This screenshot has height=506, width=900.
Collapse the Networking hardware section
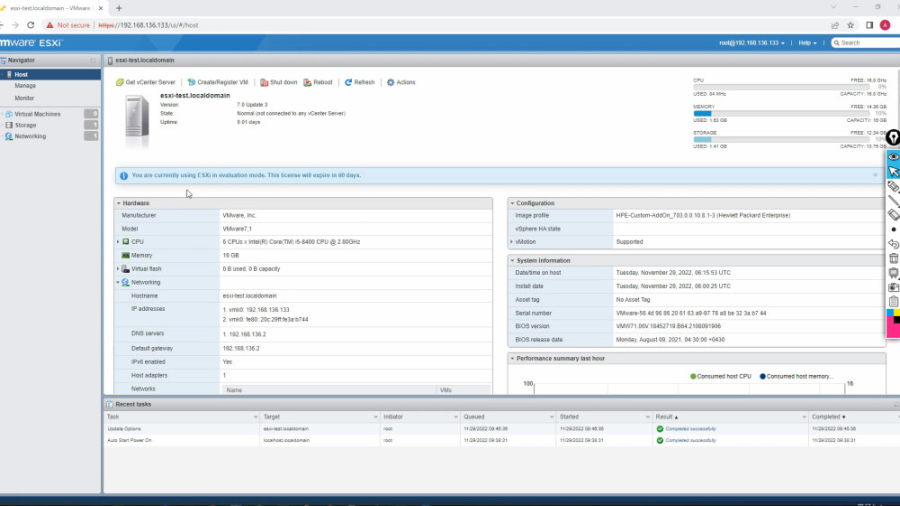(118, 282)
